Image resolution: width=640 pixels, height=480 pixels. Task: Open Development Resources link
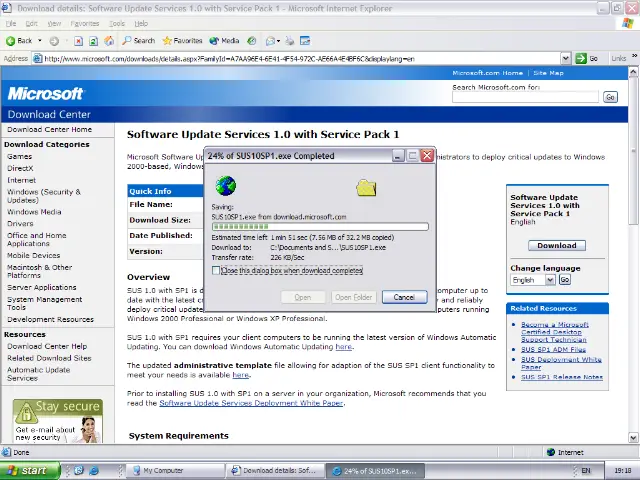coord(50,319)
